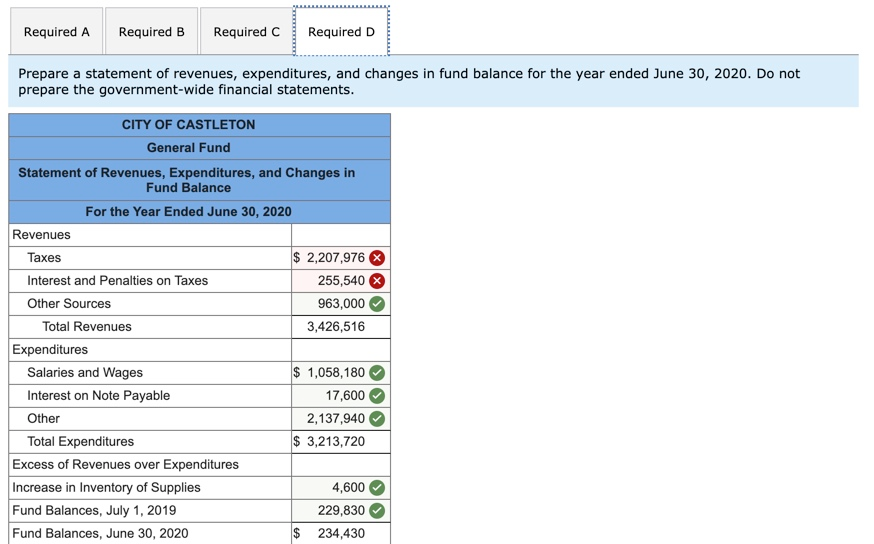
Task: Select the Total Revenues value 3,426,516
Action: (336, 327)
